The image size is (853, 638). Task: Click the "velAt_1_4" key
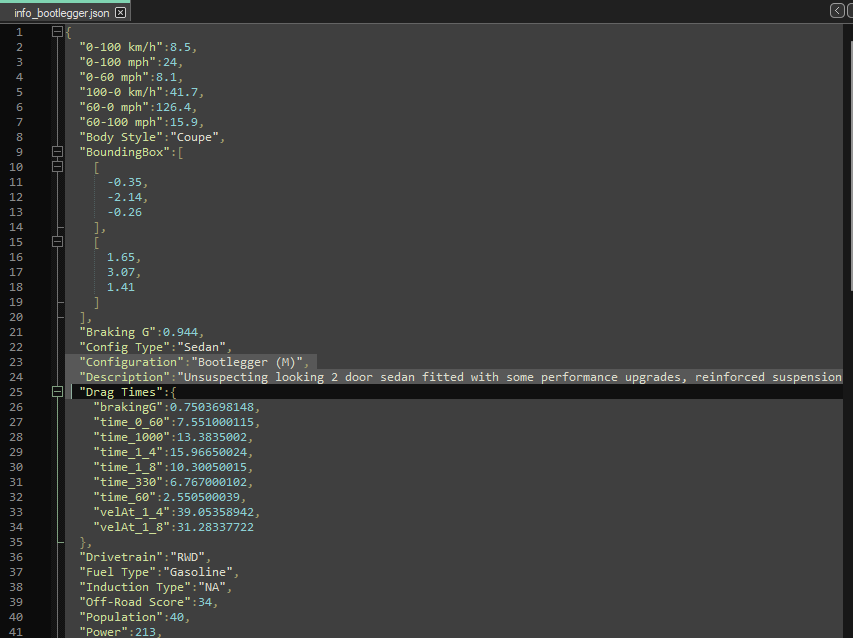coord(132,512)
